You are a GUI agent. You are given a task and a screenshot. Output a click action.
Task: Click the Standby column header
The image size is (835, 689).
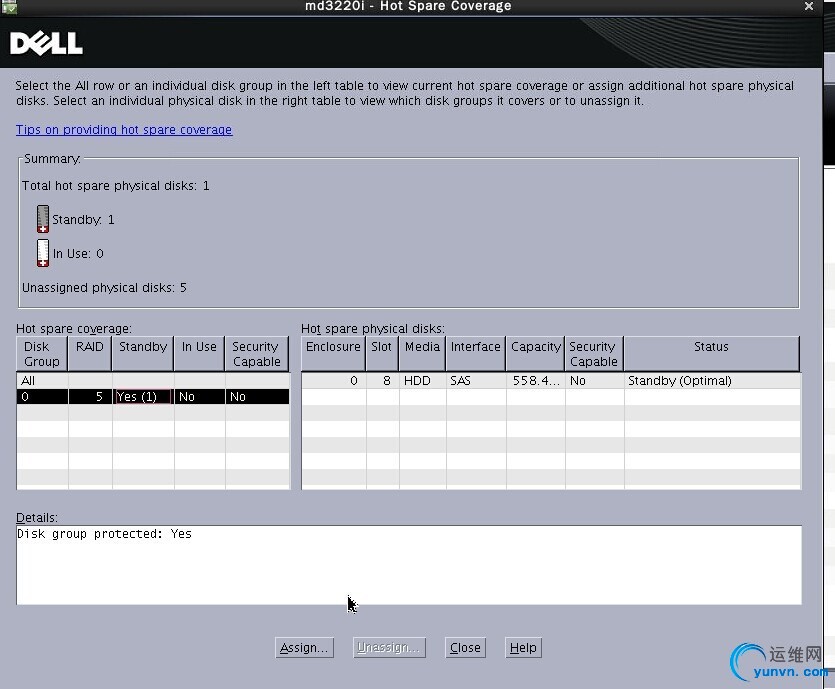[x=143, y=354]
